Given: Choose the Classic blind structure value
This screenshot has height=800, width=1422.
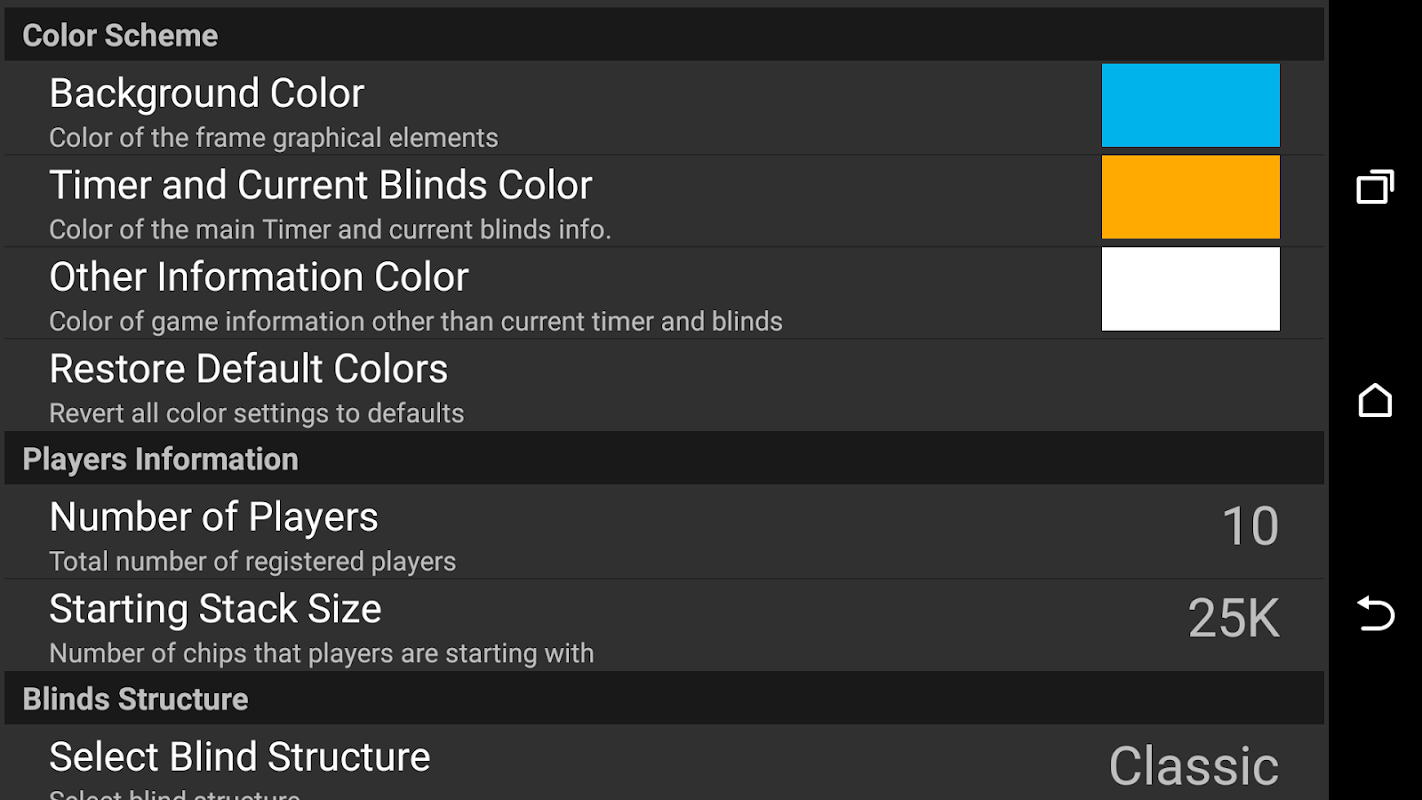Looking at the screenshot, I should (1193, 767).
